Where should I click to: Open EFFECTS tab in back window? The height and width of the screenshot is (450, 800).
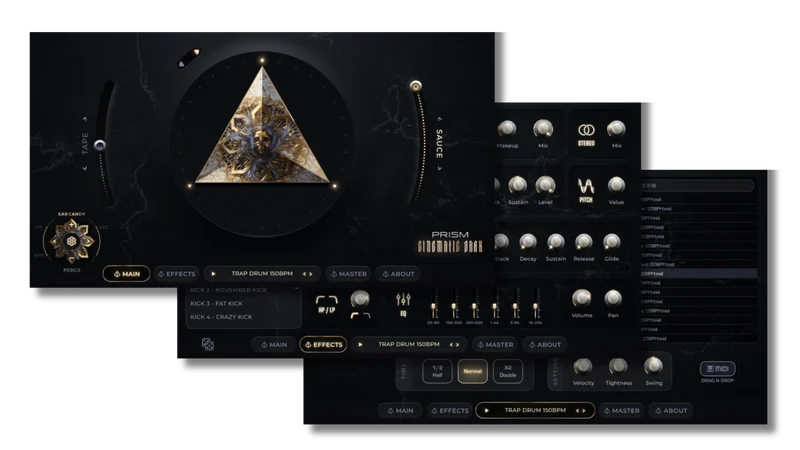[449, 410]
